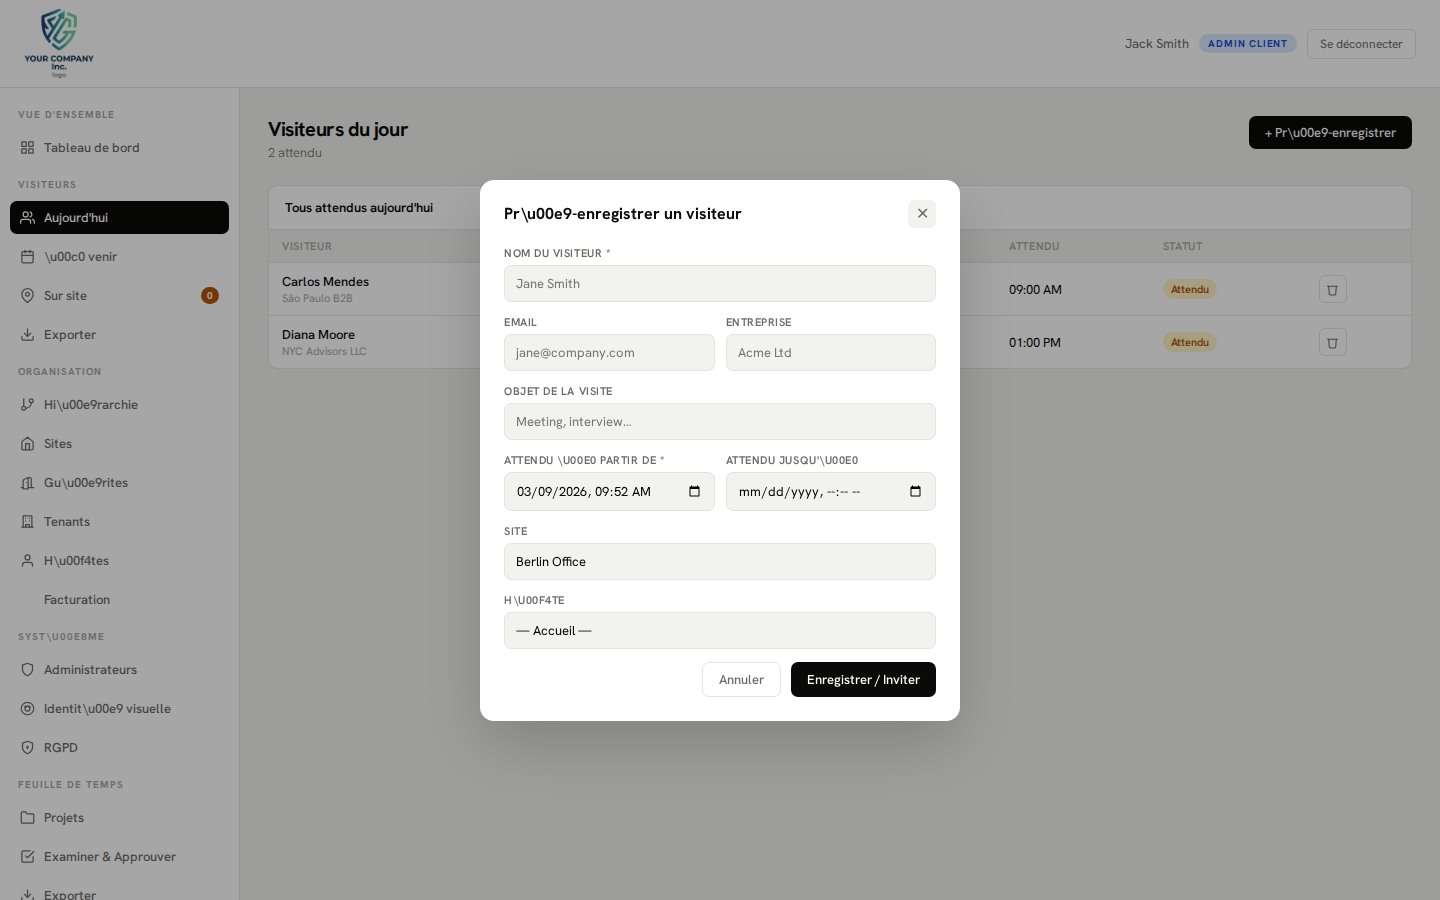1440x900 pixels.
Task: Click the ADMIN CLIENT badge next to Jack Smith
Action: pyautogui.click(x=1247, y=43)
